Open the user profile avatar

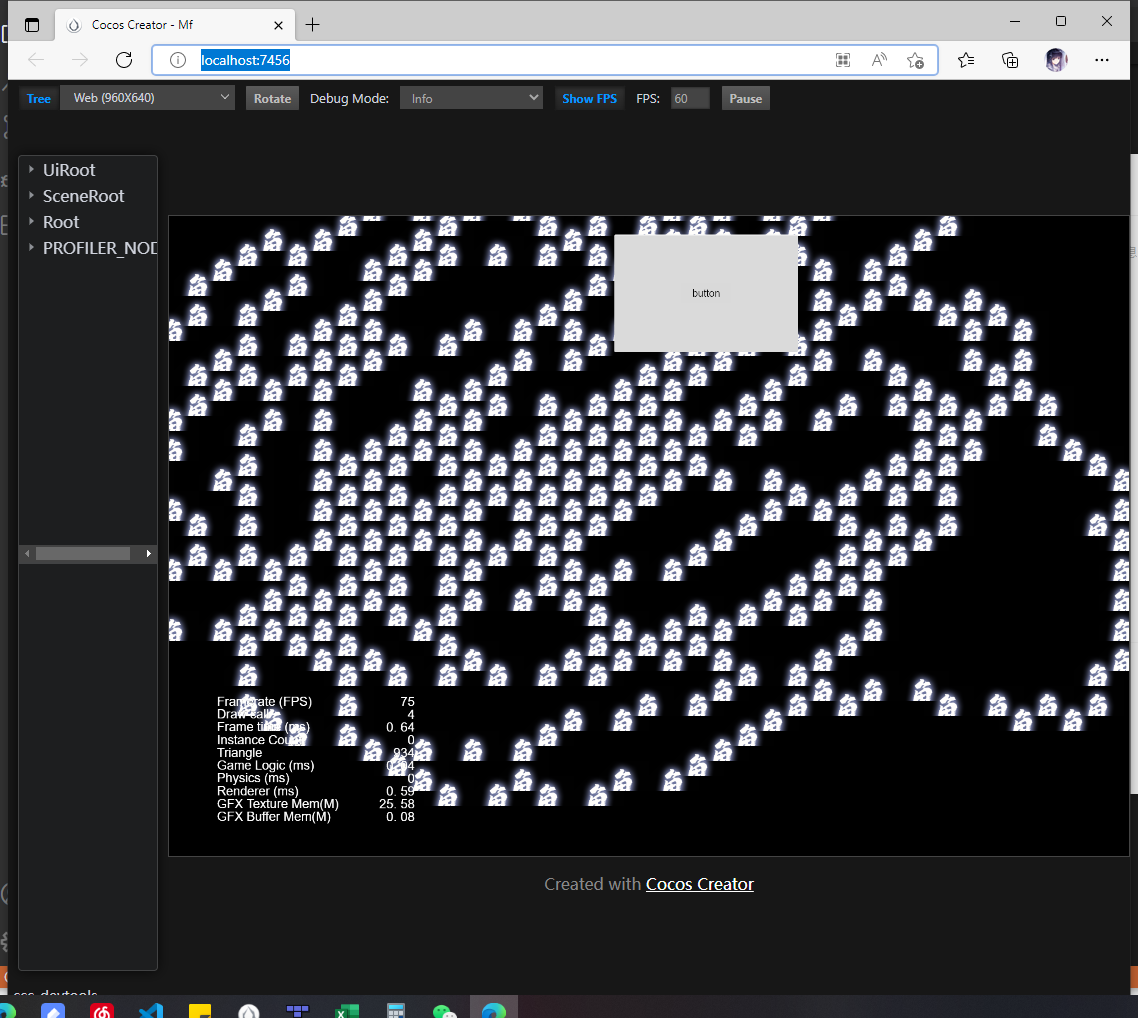click(x=1056, y=60)
